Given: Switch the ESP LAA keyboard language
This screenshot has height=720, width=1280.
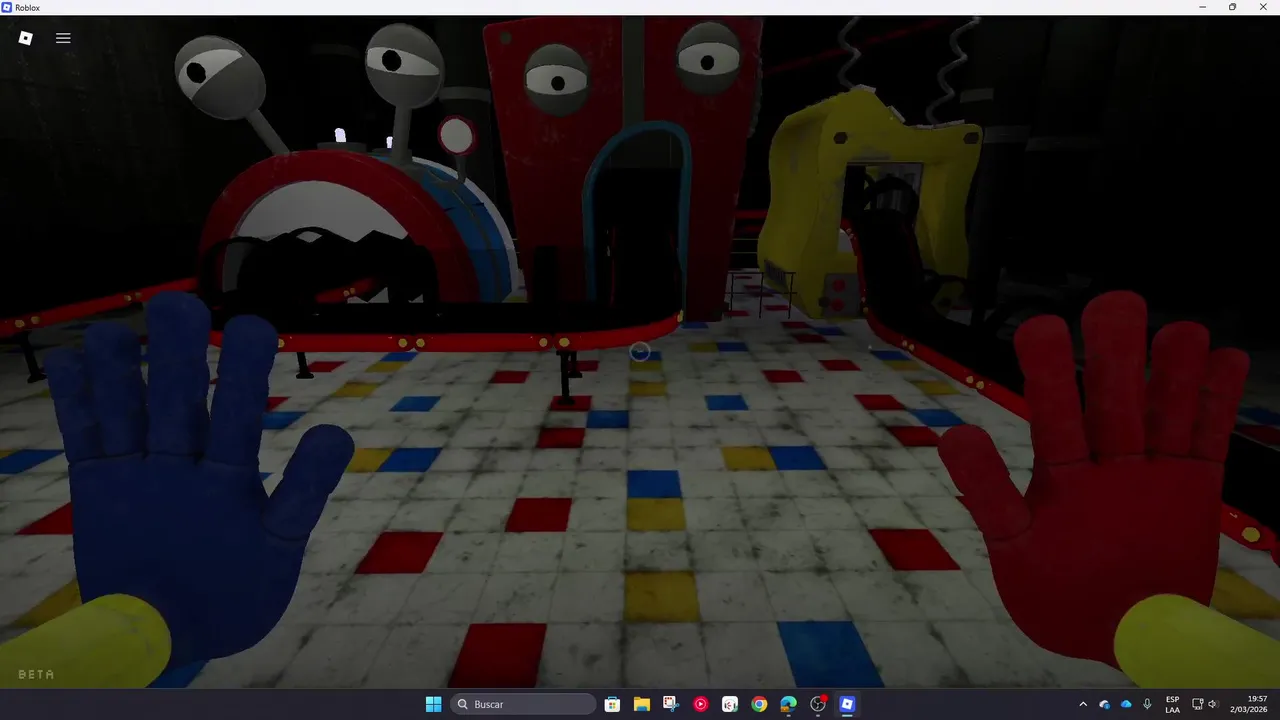Looking at the screenshot, I should click(1172, 704).
